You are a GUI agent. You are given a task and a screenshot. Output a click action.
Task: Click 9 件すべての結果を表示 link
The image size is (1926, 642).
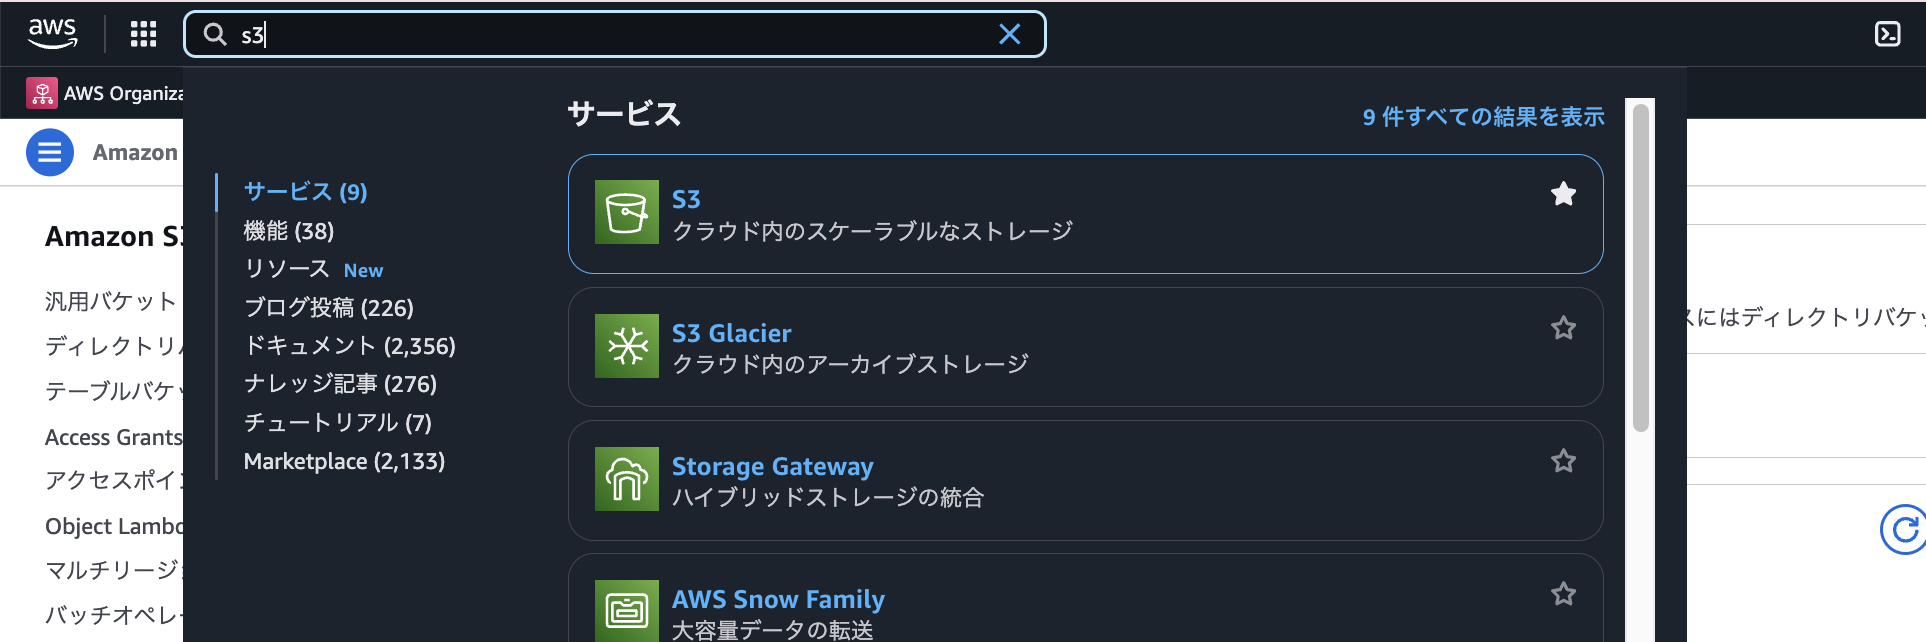click(1483, 117)
